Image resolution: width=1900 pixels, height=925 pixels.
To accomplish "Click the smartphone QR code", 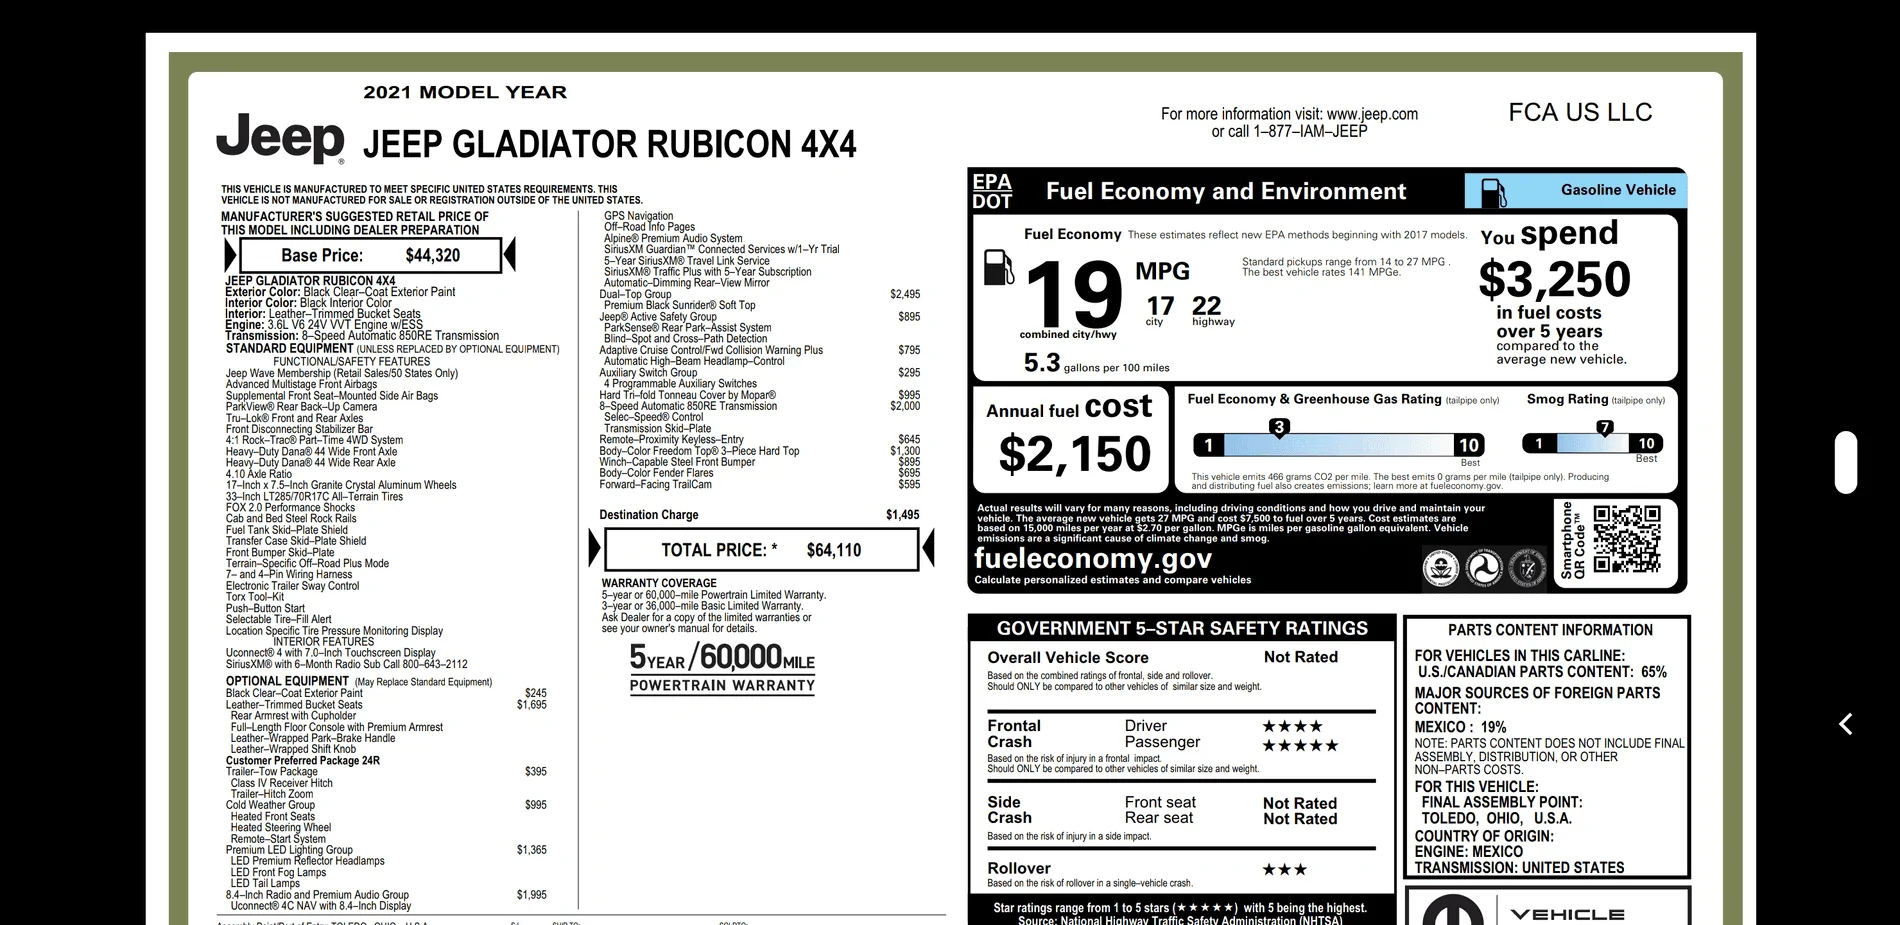I will pyautogui.click(x=1627, y=539).
